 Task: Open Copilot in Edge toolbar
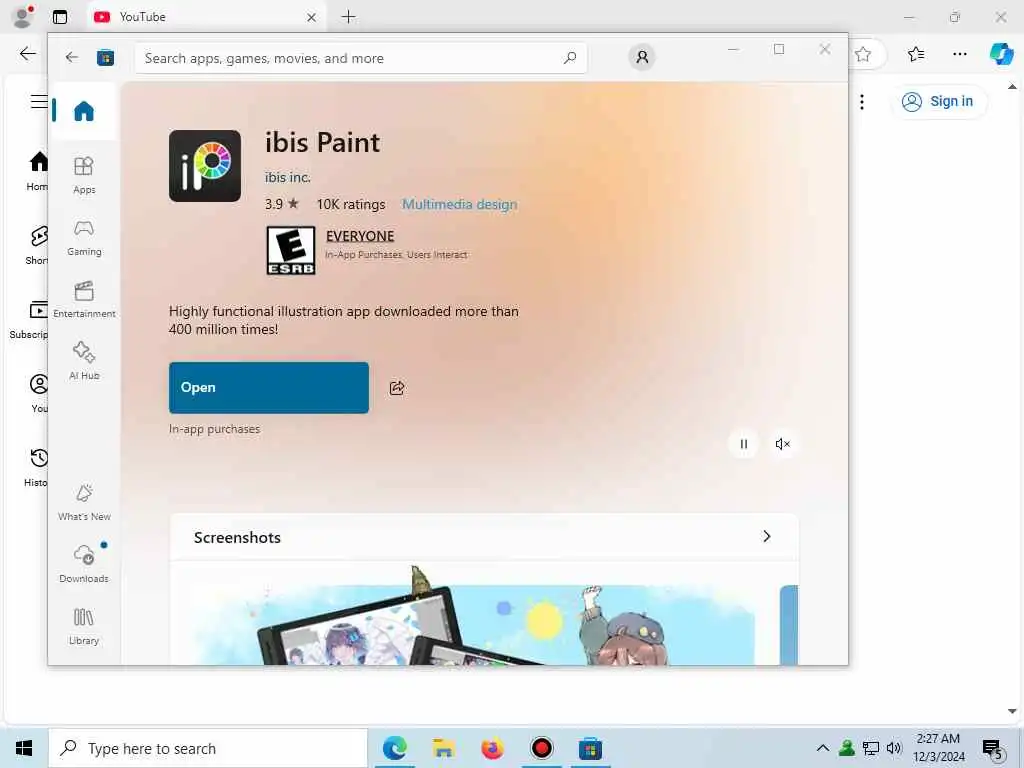[1001, 54]
